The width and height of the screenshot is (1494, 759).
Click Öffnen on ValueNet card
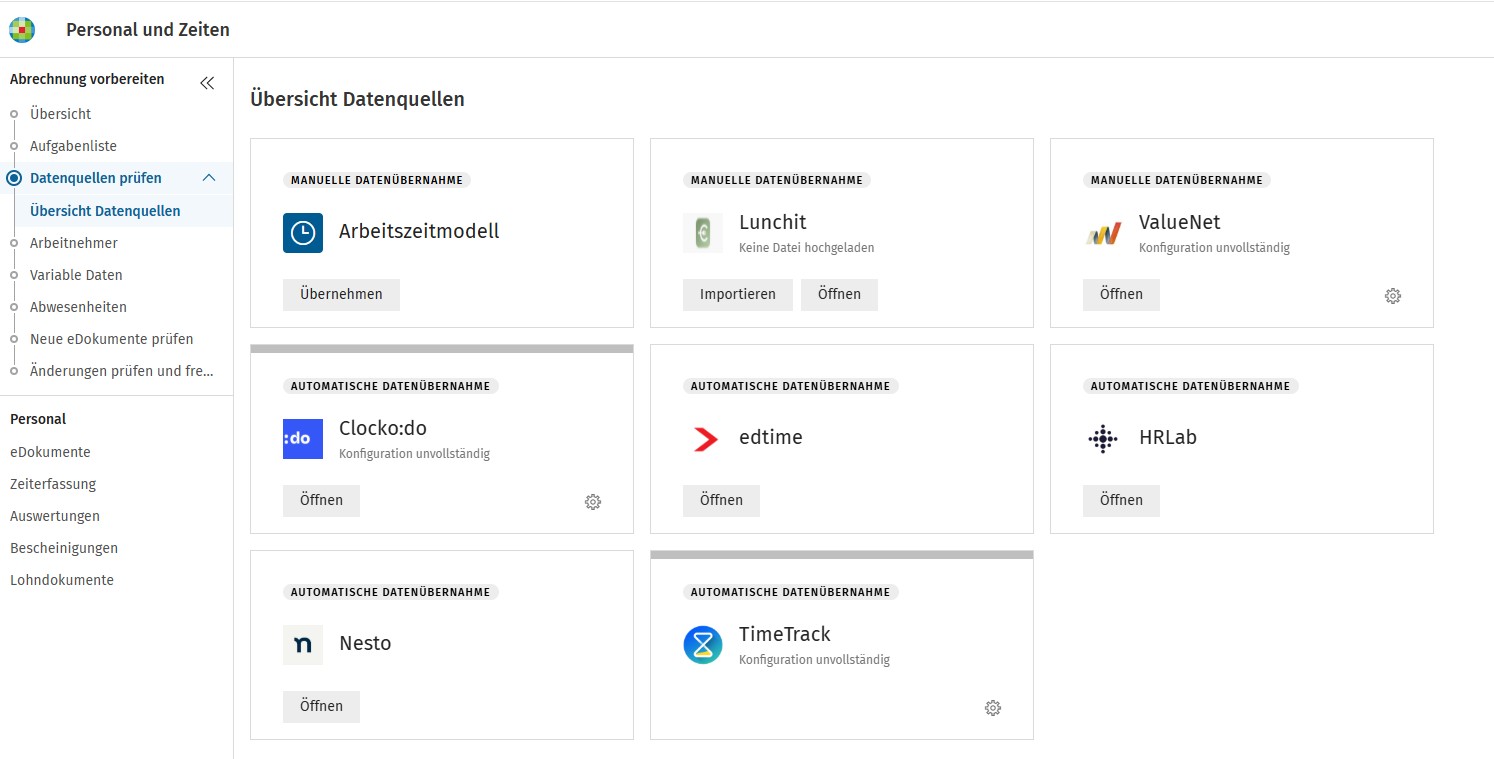(1121, 295)
